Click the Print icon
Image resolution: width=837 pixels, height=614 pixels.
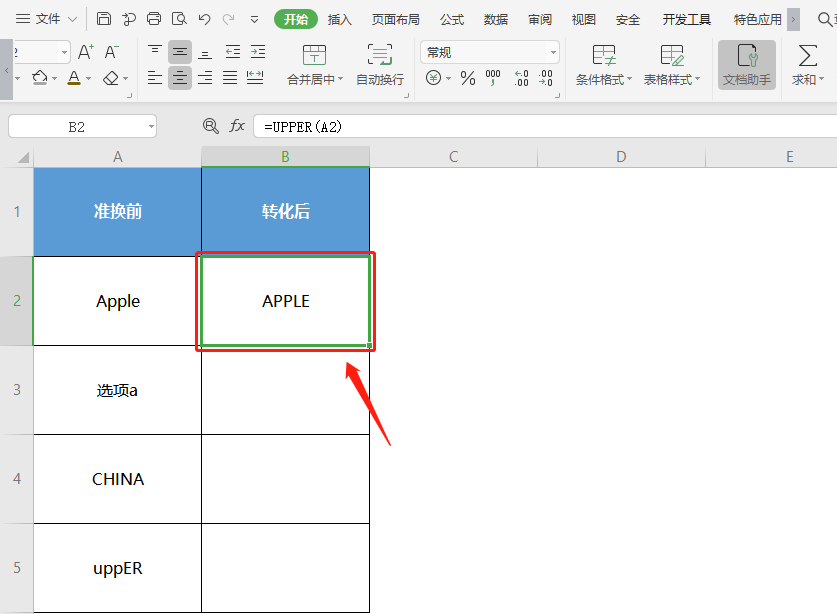(154, 19)
